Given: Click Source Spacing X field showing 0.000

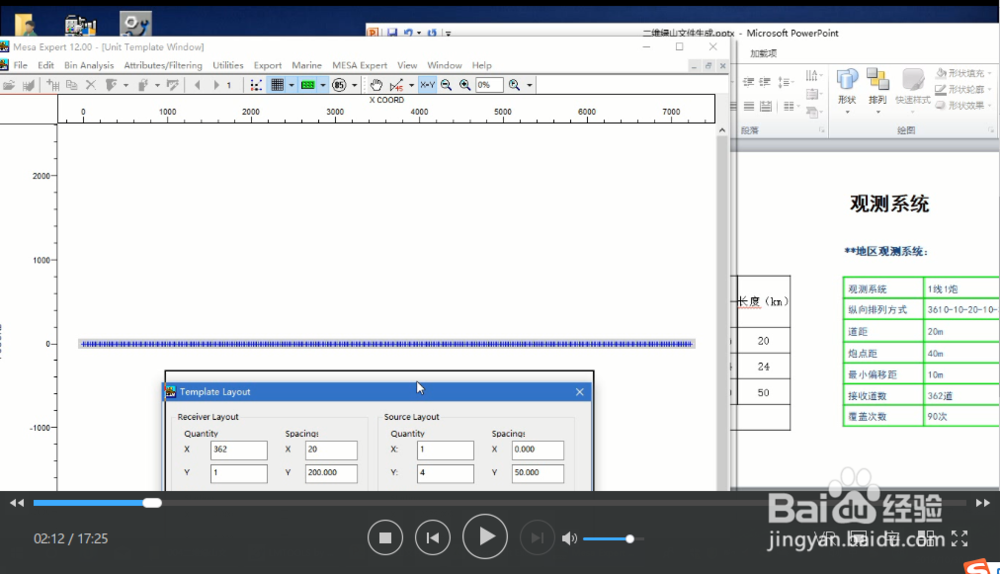Looking at the screenshot, I should pyautogui.click(x=538, y=450).
